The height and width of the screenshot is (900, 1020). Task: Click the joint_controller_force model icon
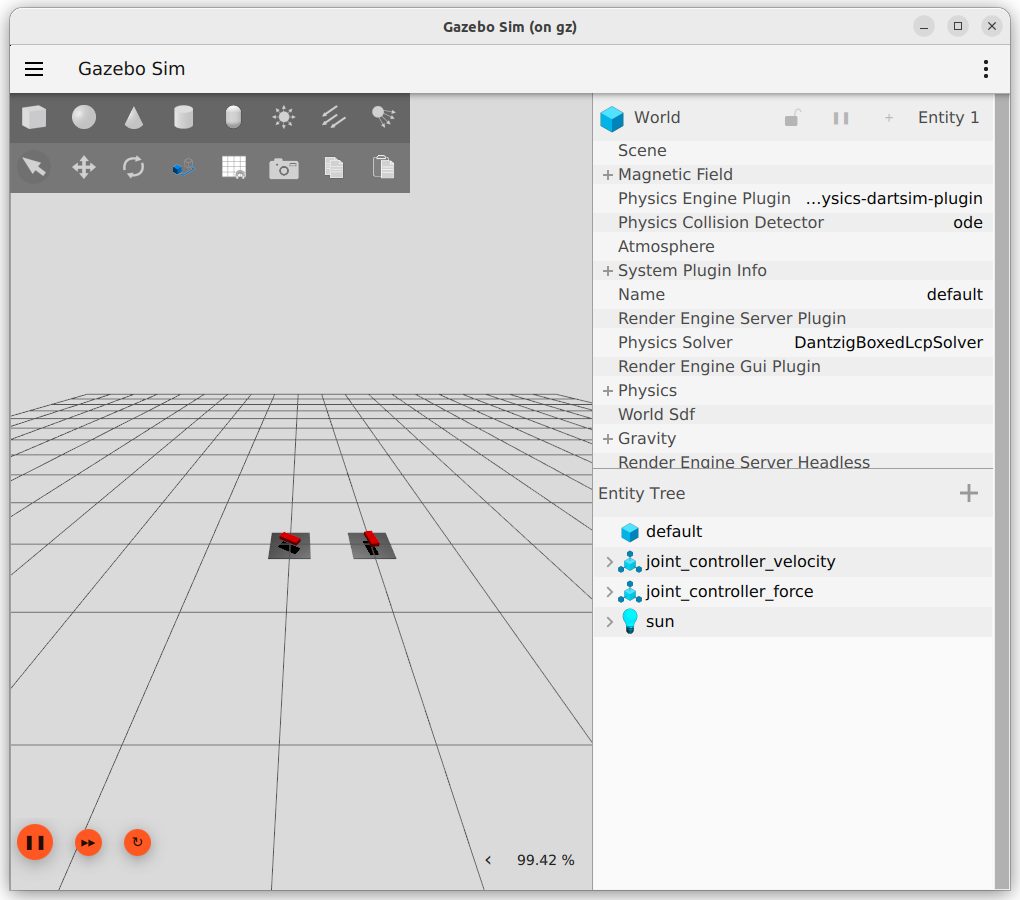630,592
